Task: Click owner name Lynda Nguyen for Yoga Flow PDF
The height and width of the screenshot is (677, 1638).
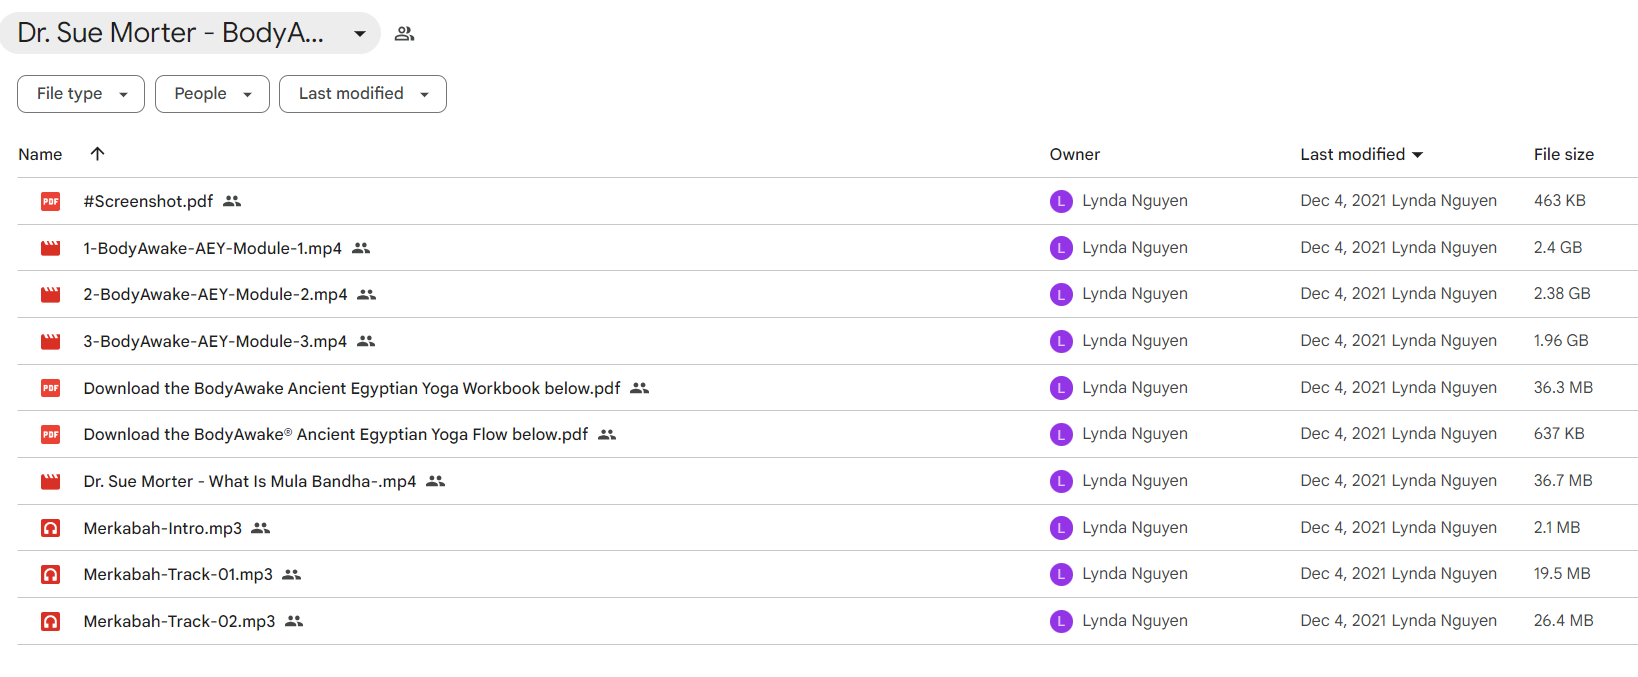Action: click(1135, 434)
